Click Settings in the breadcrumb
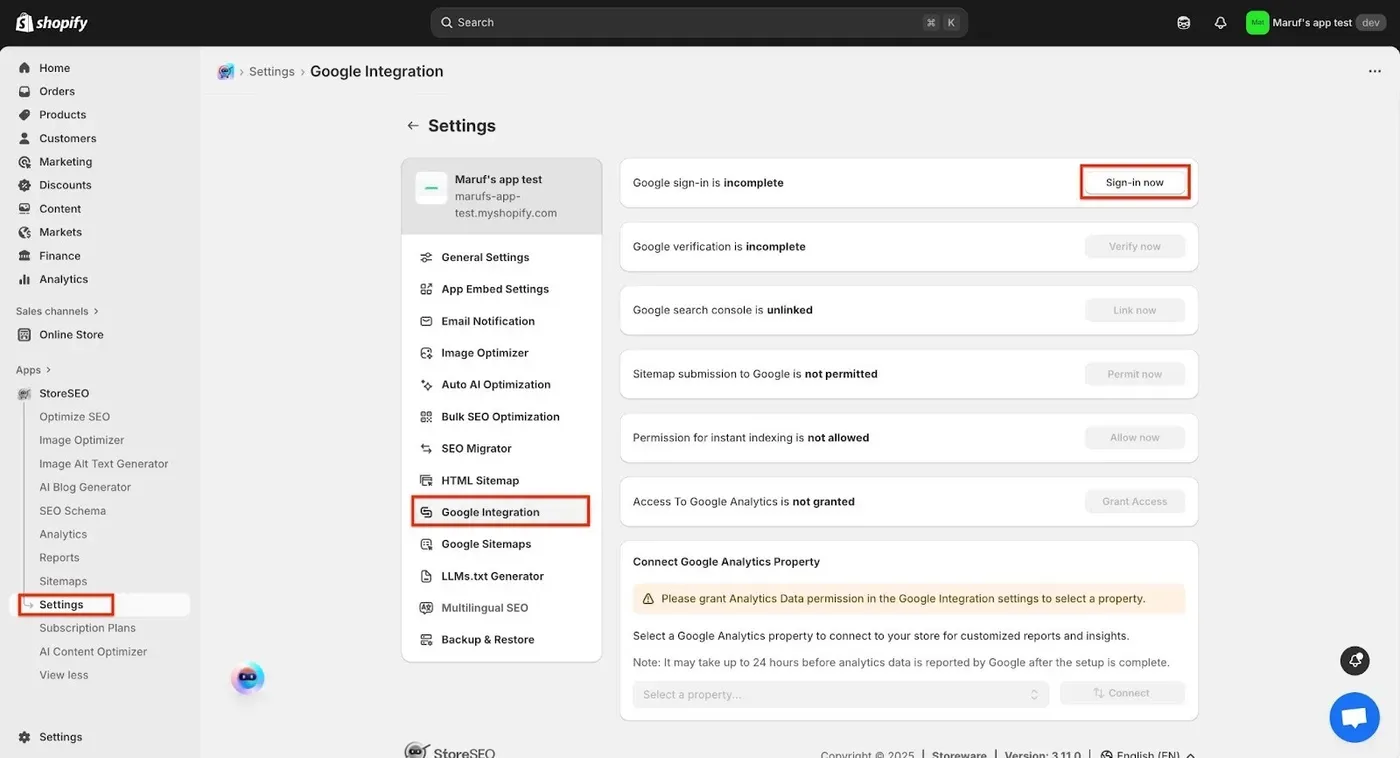Screen dimensions: 1400x758 [x=272, y=72]
